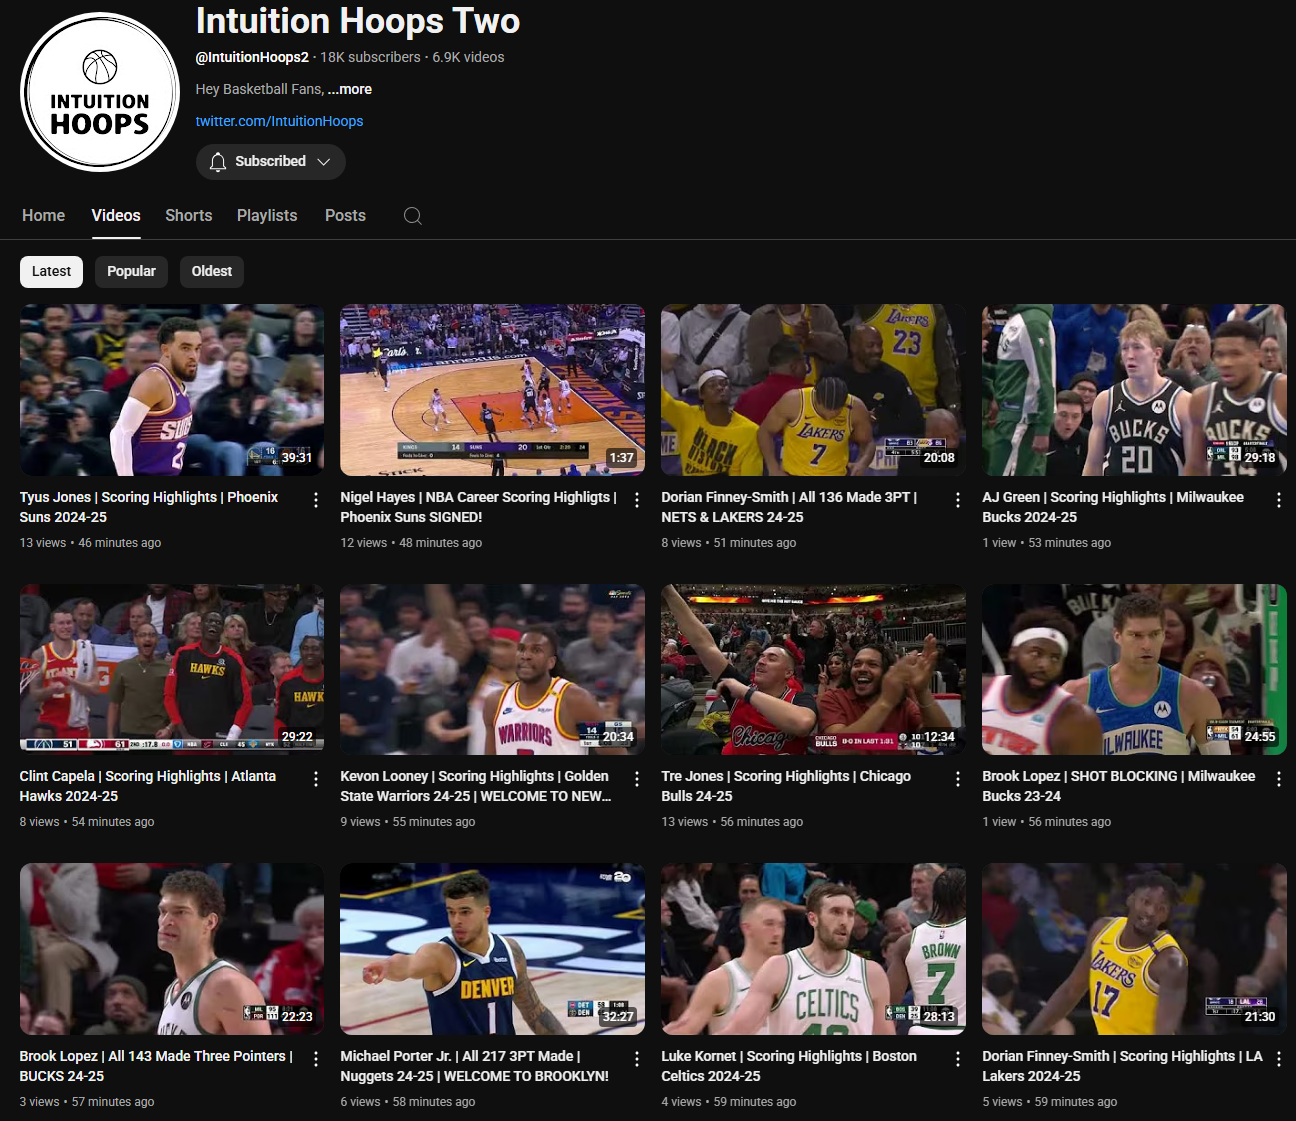Image resolution: width=1296 pixels, height=1121 pixels.
Task: Open Tre Jones Scoring Highlights title
Action: tap(786, 786)
